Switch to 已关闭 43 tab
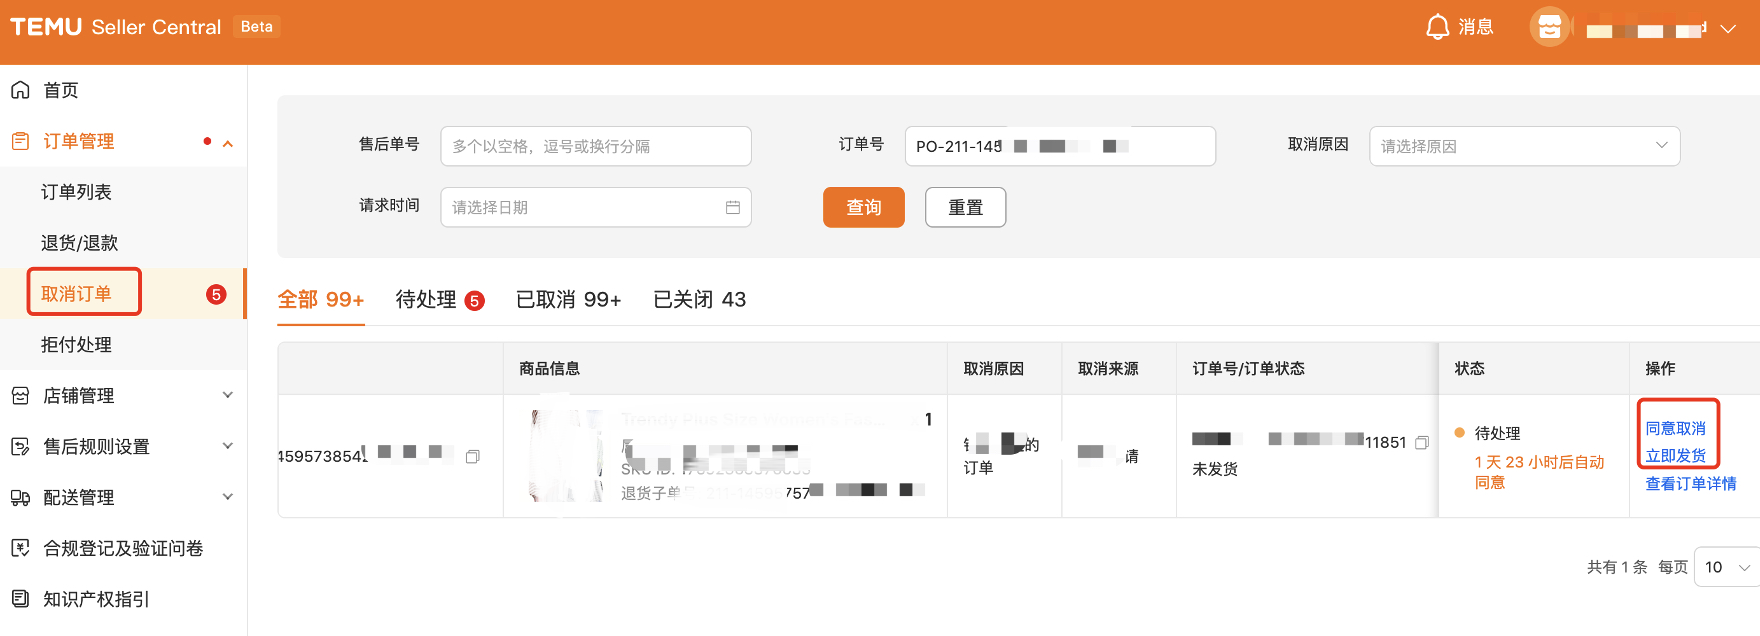 point(700,300)
